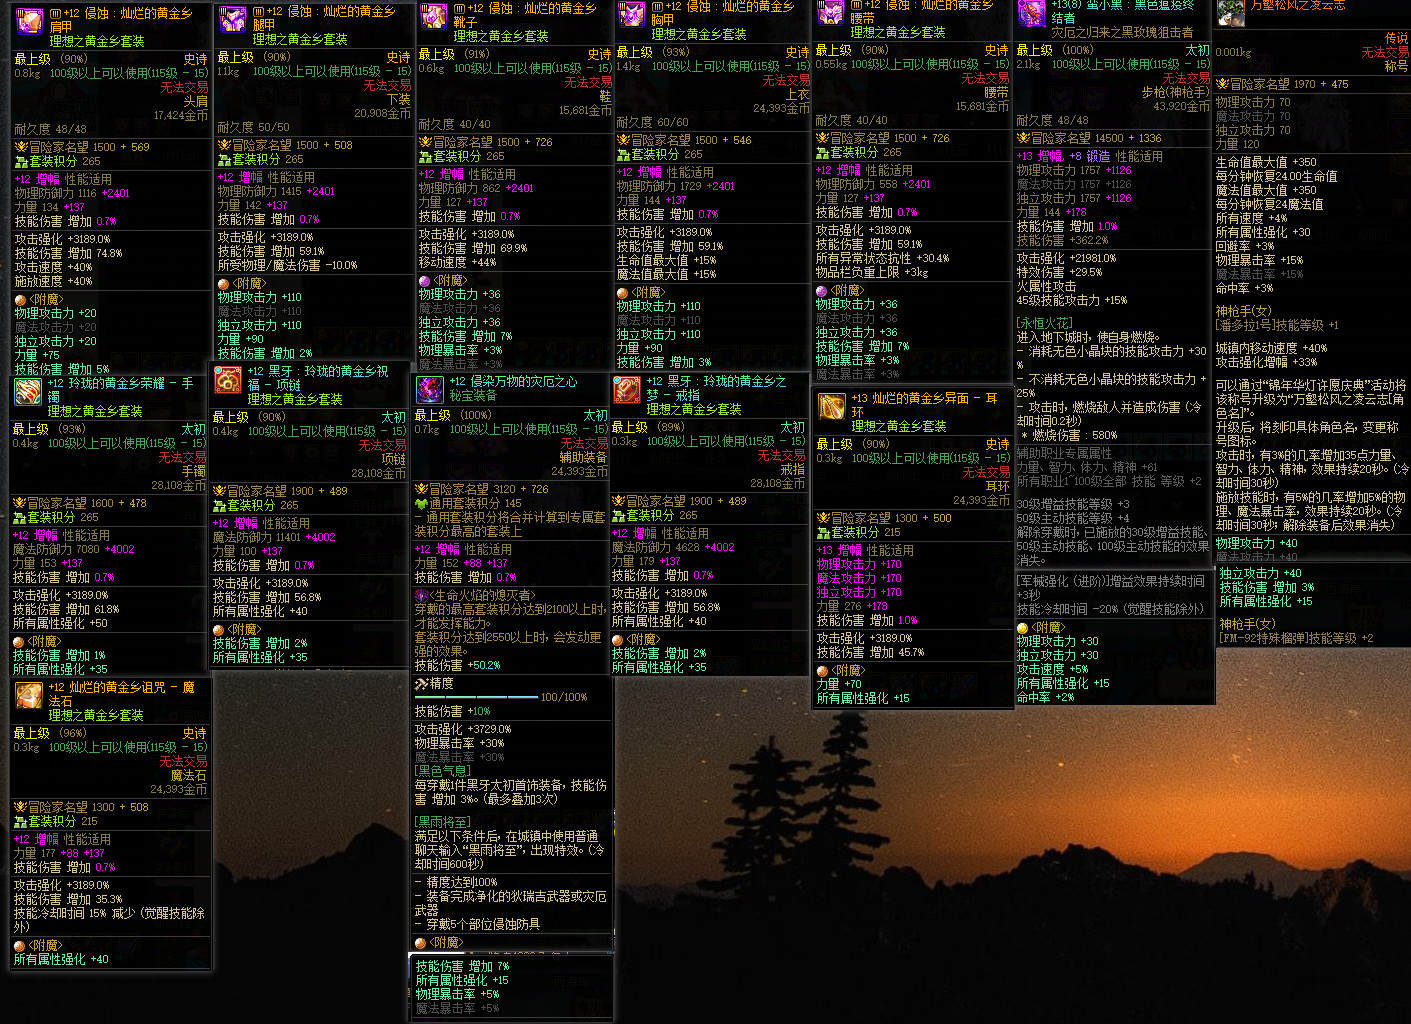
Task: Click the 腰带 belt item icon
Action: coord(831,11)
